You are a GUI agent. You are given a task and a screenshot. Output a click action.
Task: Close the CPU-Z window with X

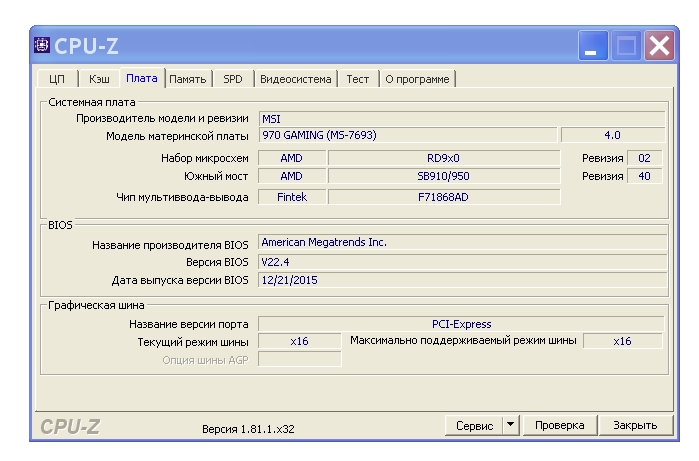coord(658,45)
